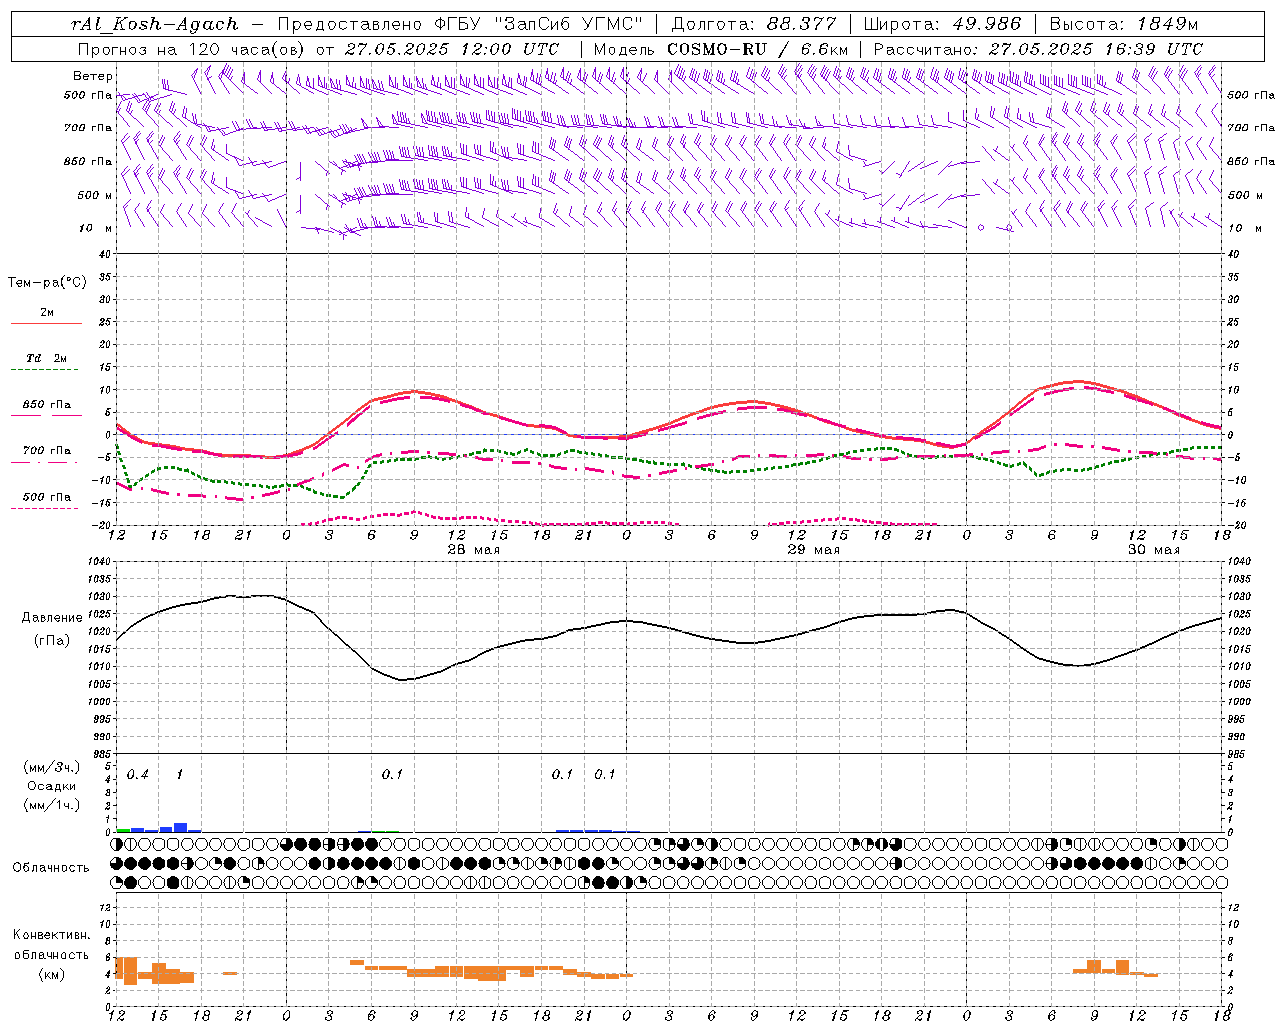Click the Широта: 49.986 header value
Image resolution: width=1280 pixels, height=1024 pixels.
942,24
